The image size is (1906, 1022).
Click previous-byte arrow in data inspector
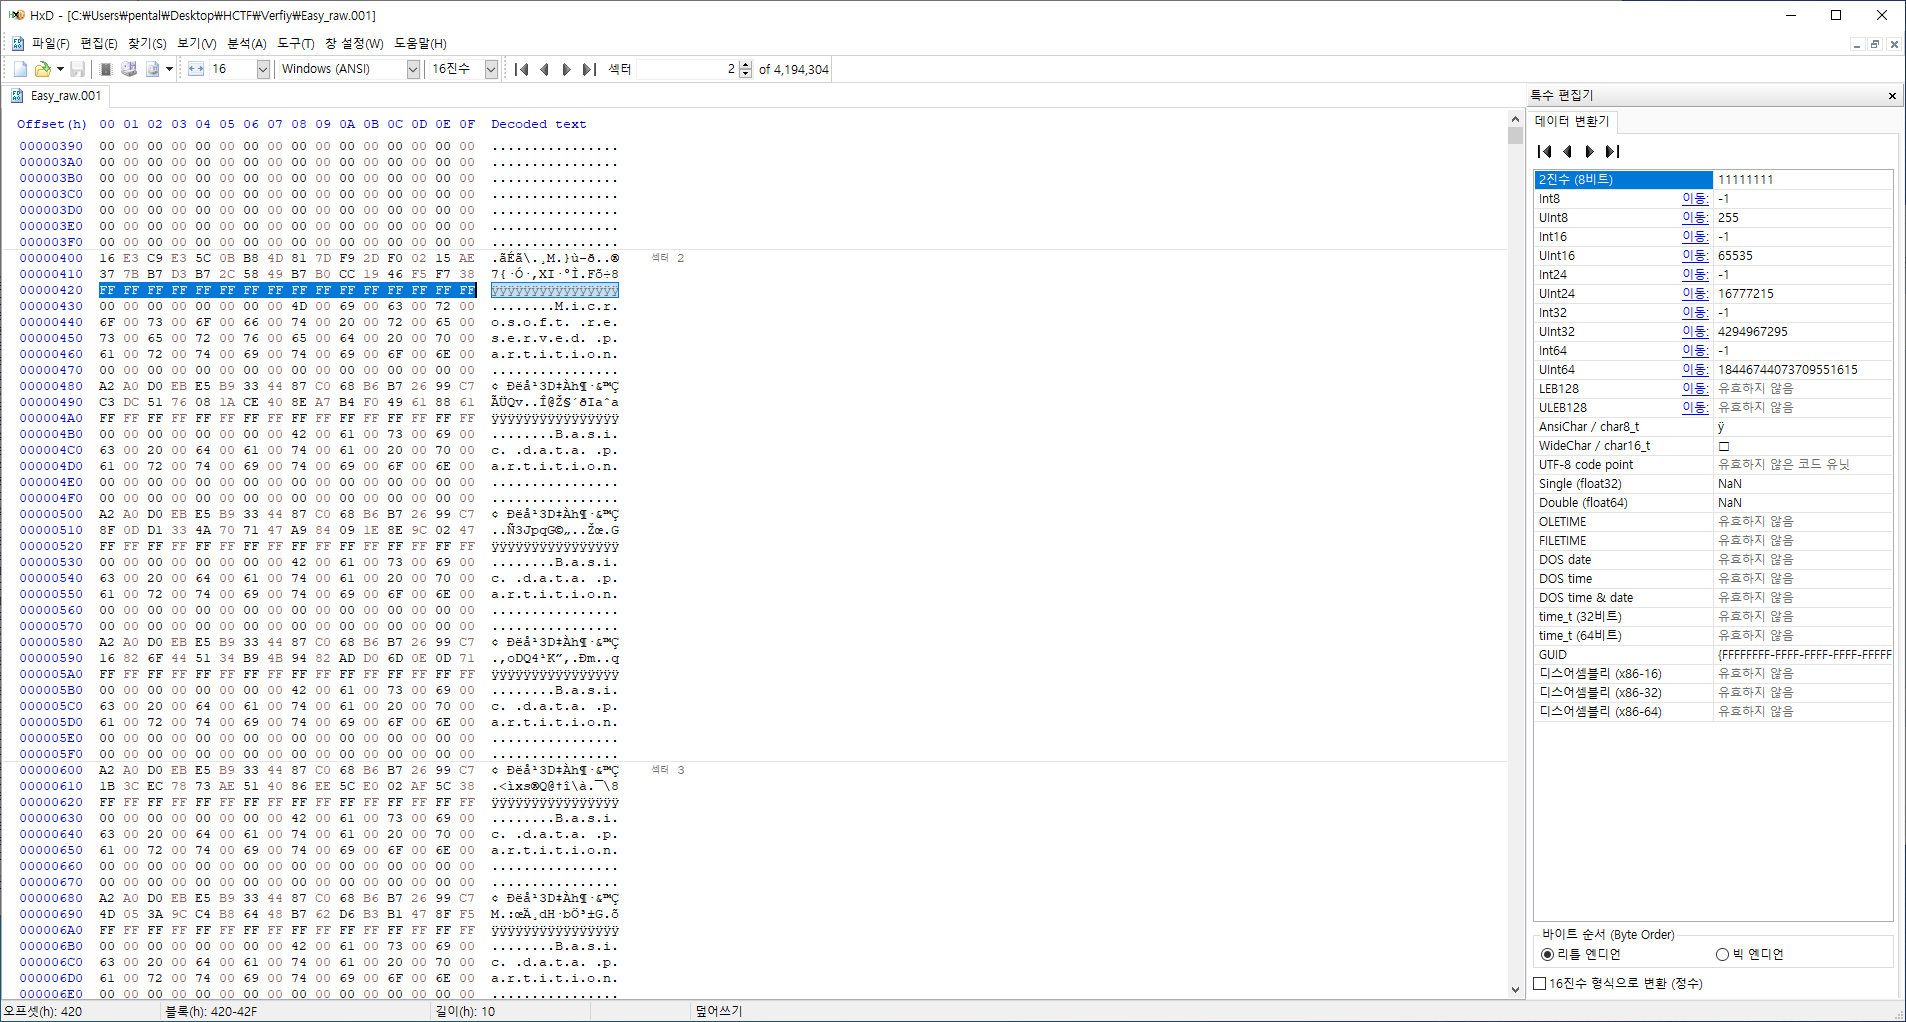click(1567, 152)
